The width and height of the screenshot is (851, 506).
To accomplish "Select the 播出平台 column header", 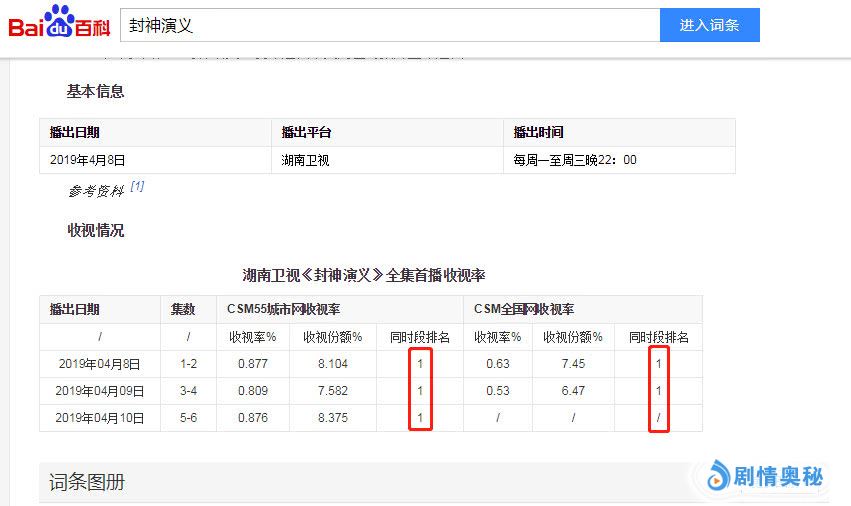I will [x=306, y=132].
